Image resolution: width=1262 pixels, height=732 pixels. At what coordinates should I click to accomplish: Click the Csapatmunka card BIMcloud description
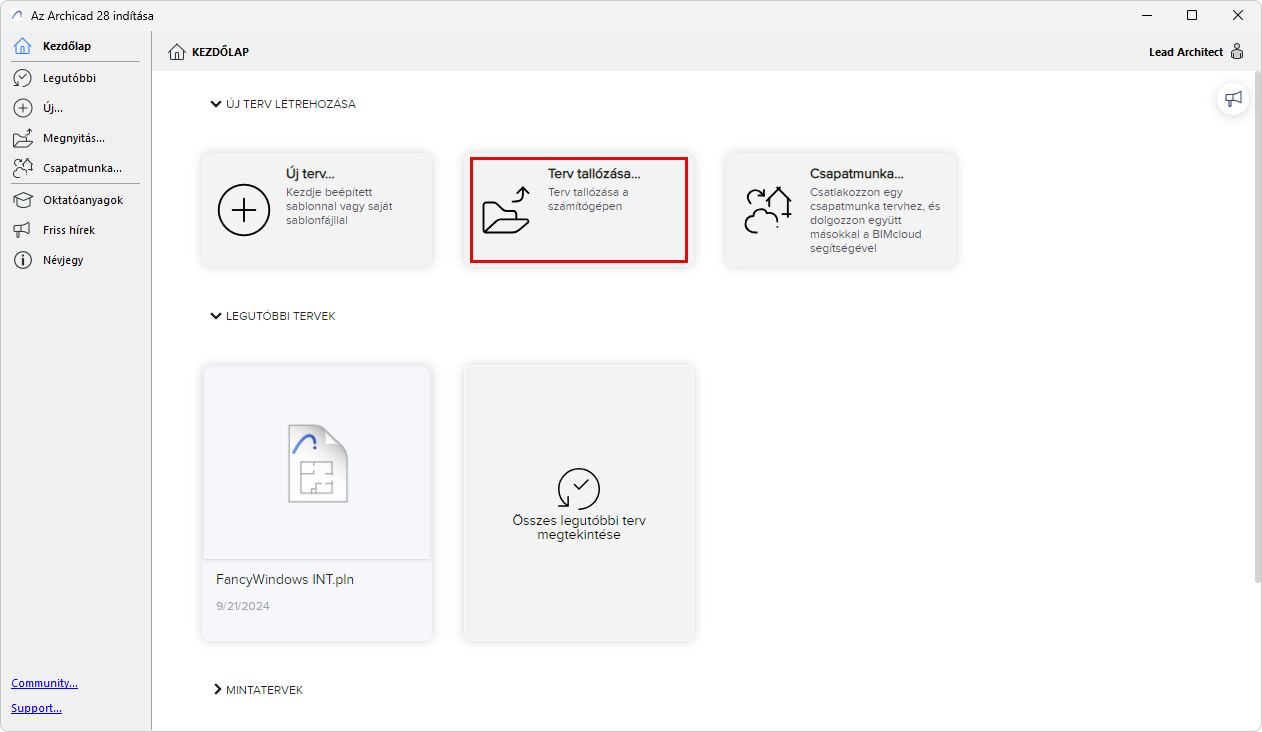tap(875, 220)
